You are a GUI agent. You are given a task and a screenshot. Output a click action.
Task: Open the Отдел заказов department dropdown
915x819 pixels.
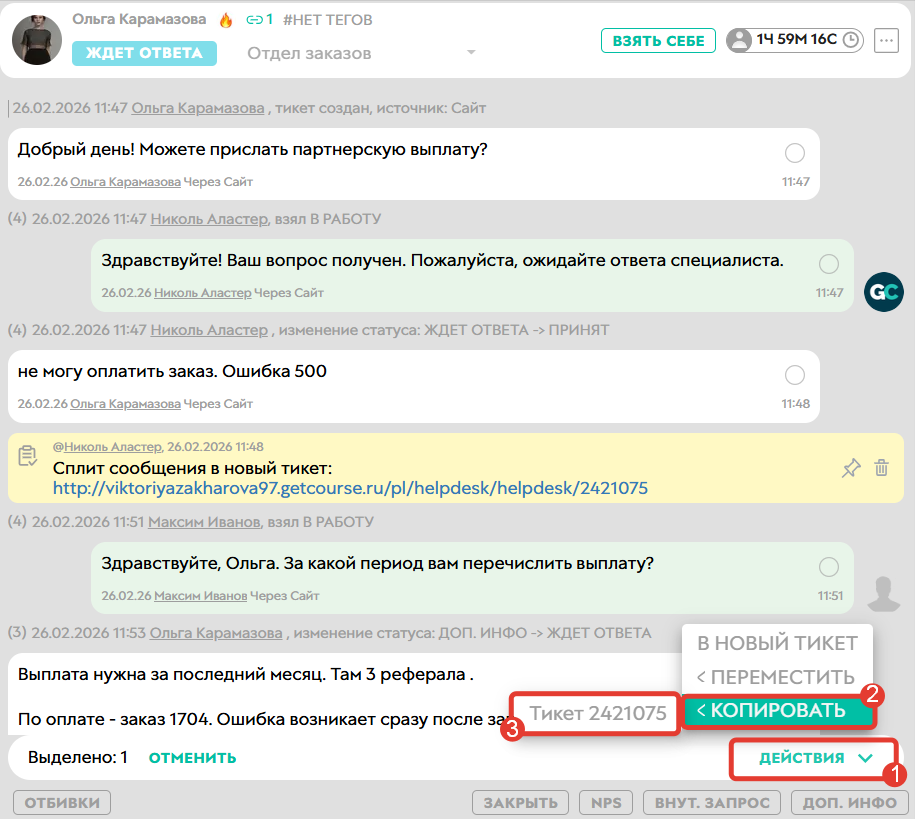pyautogui.click(x=362, y=53)
